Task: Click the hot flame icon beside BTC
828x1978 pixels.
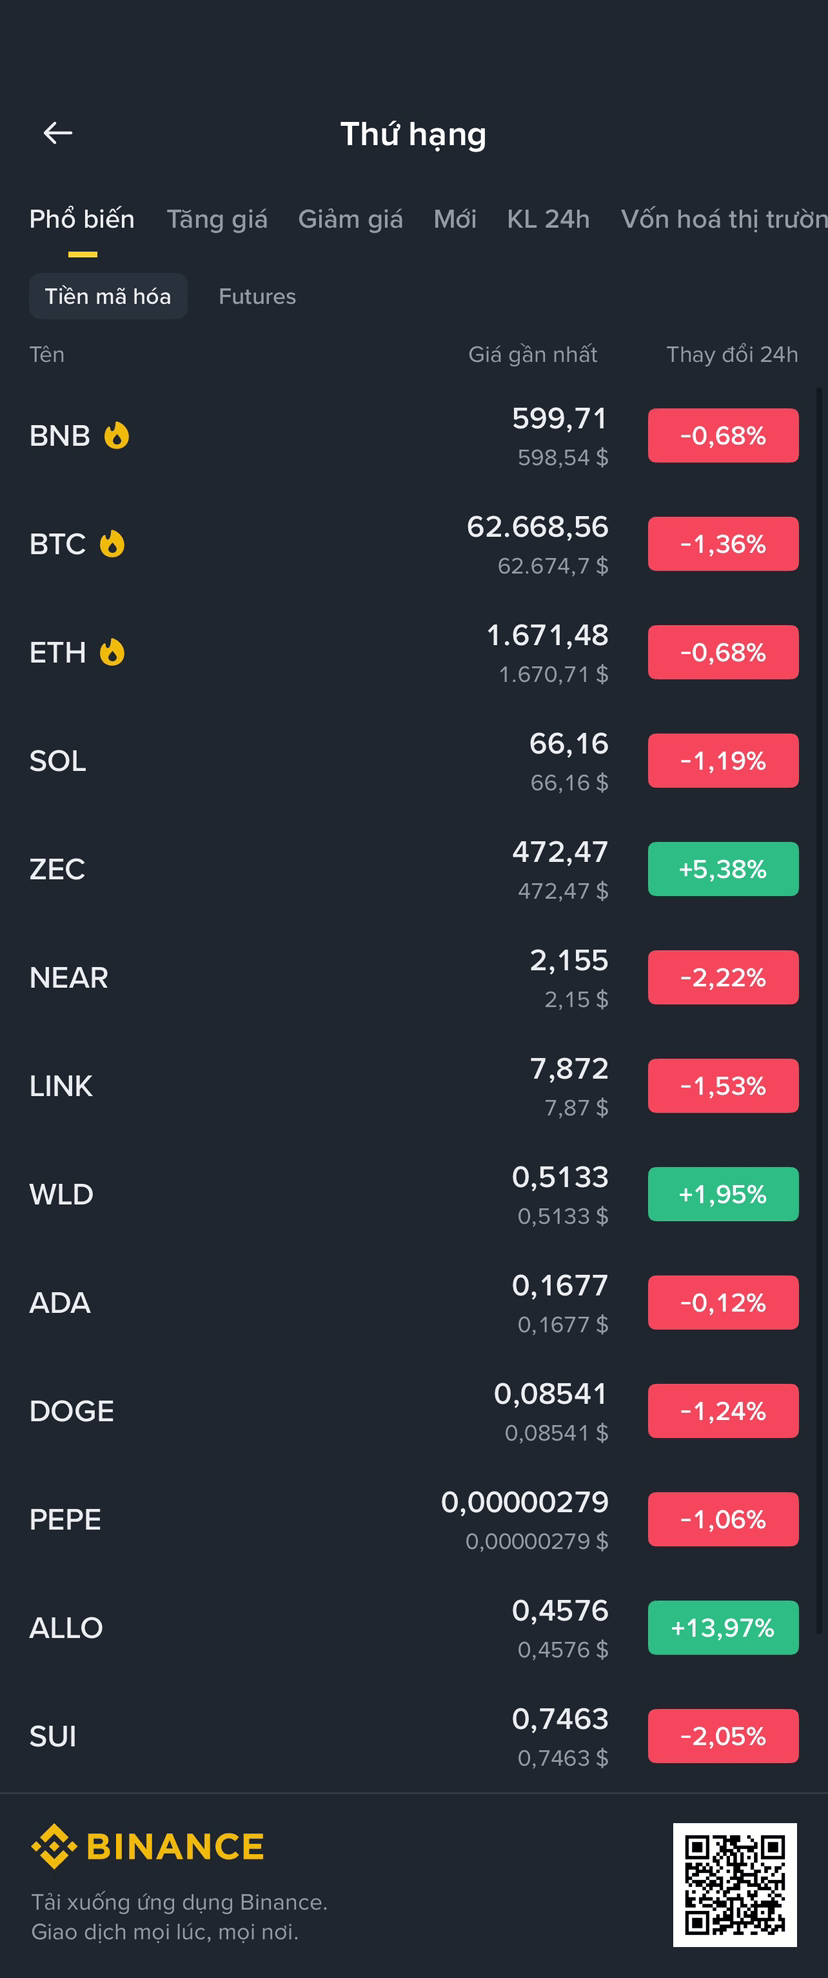Action: [x=112, y=543]
